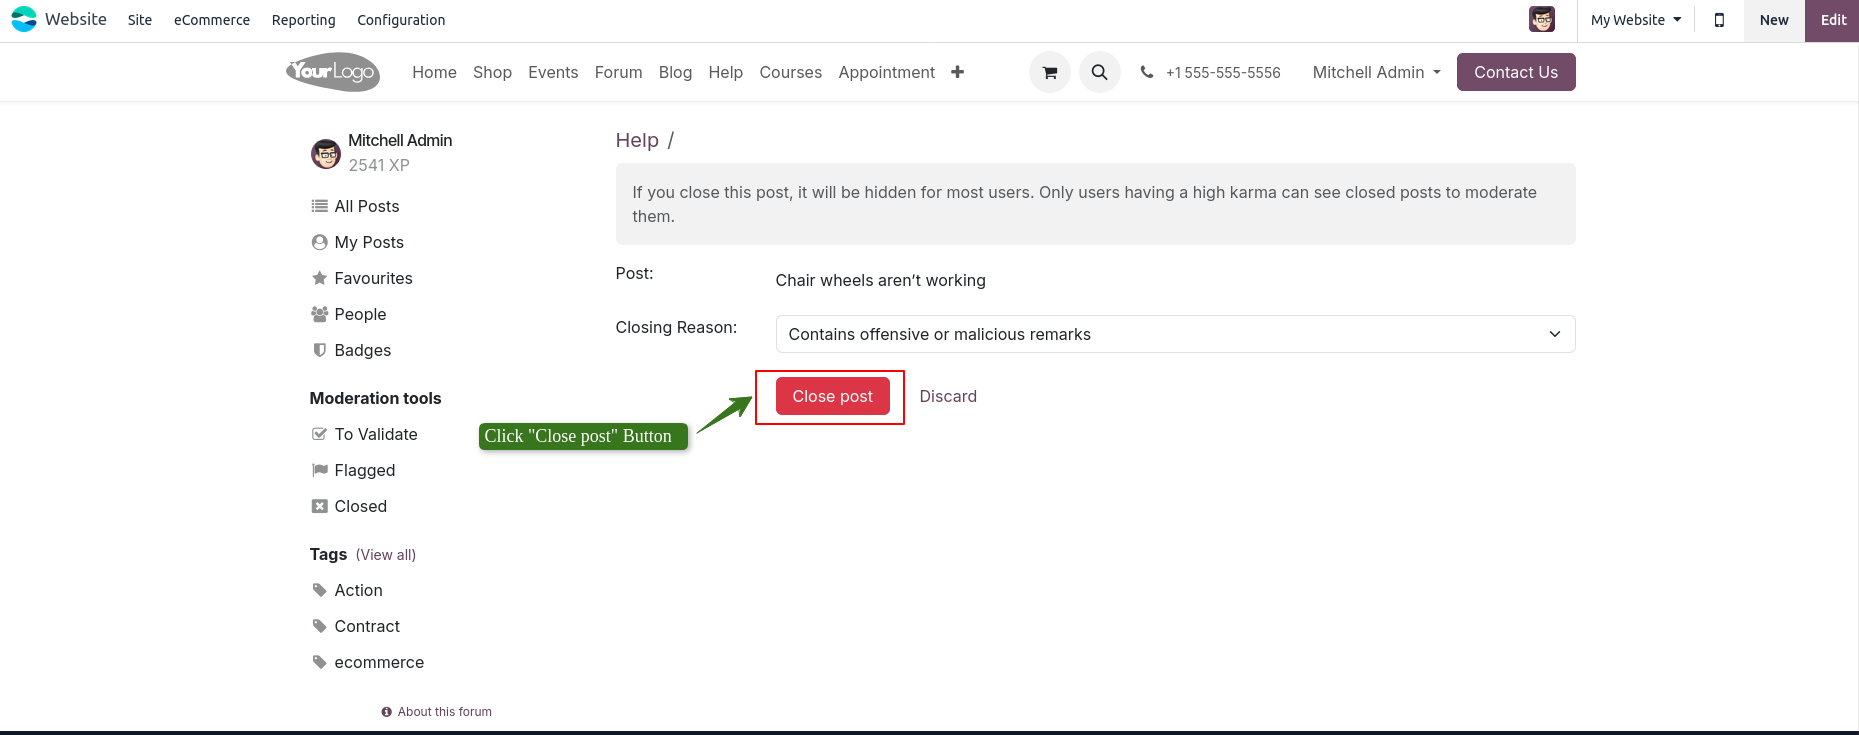Click the plus icon after Appointment
The height and width of the screenshot is (735, 1859).
957,72
